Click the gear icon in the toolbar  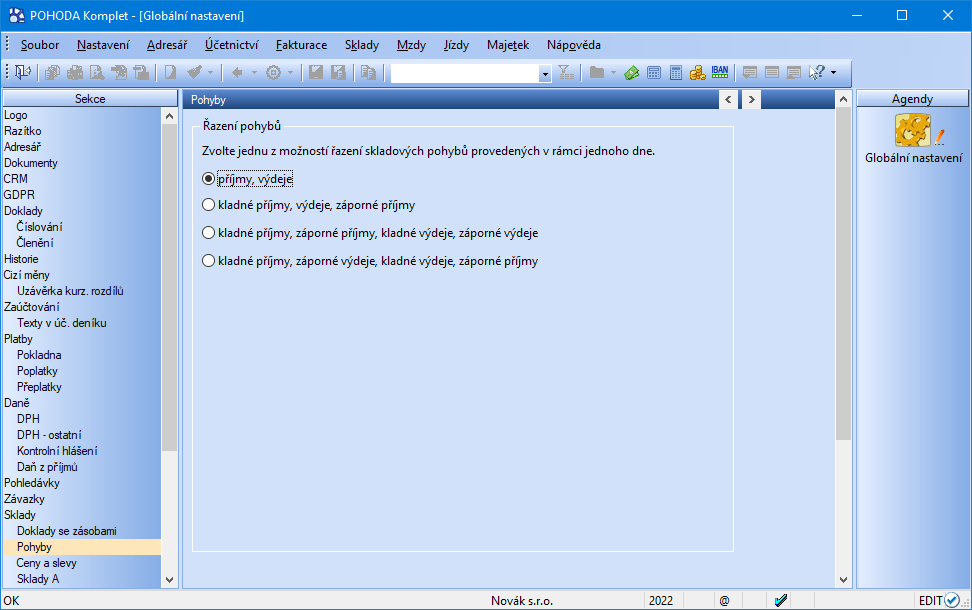(x=273, y=73)
